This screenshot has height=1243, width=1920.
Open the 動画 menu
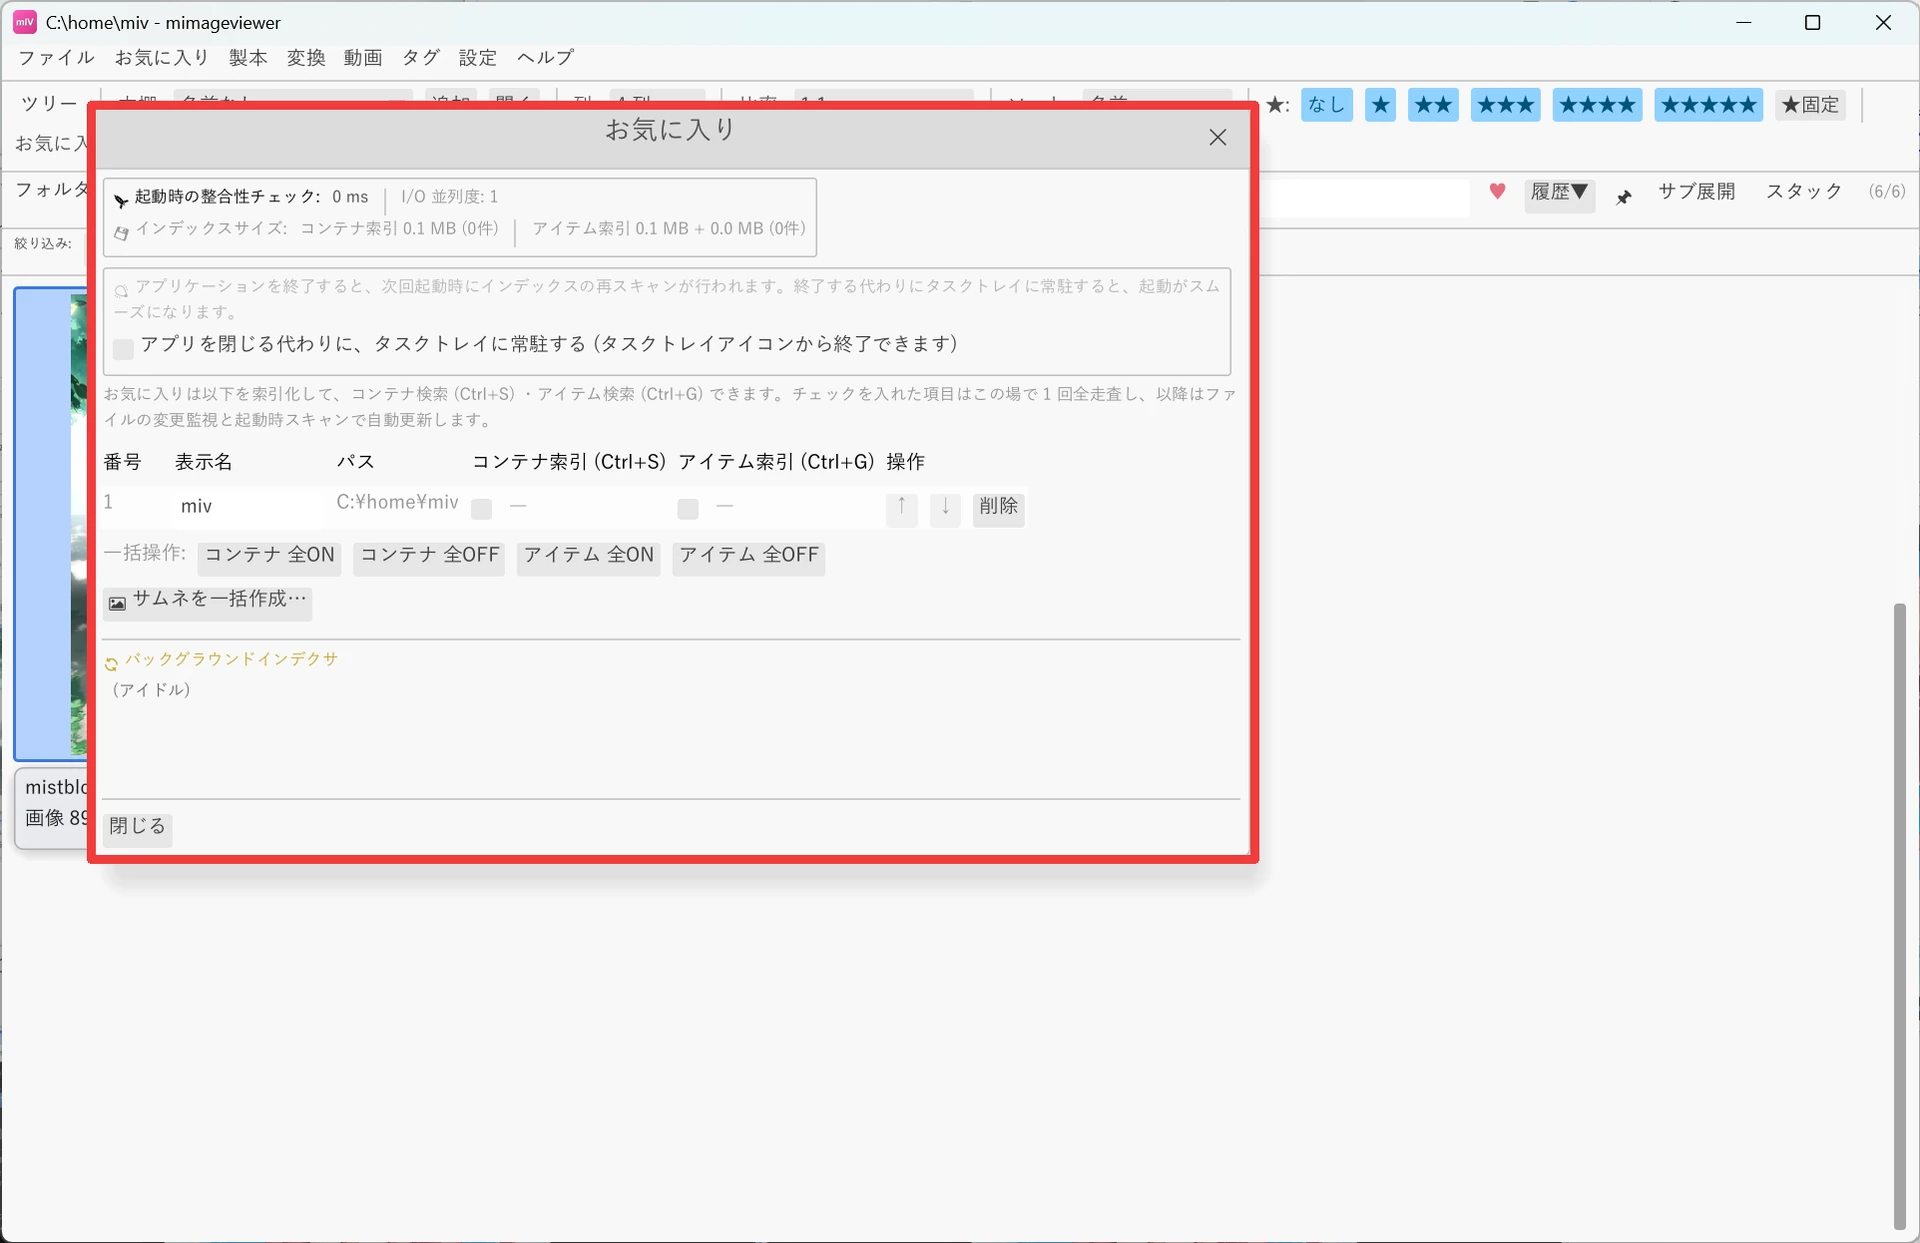(363, 58)
